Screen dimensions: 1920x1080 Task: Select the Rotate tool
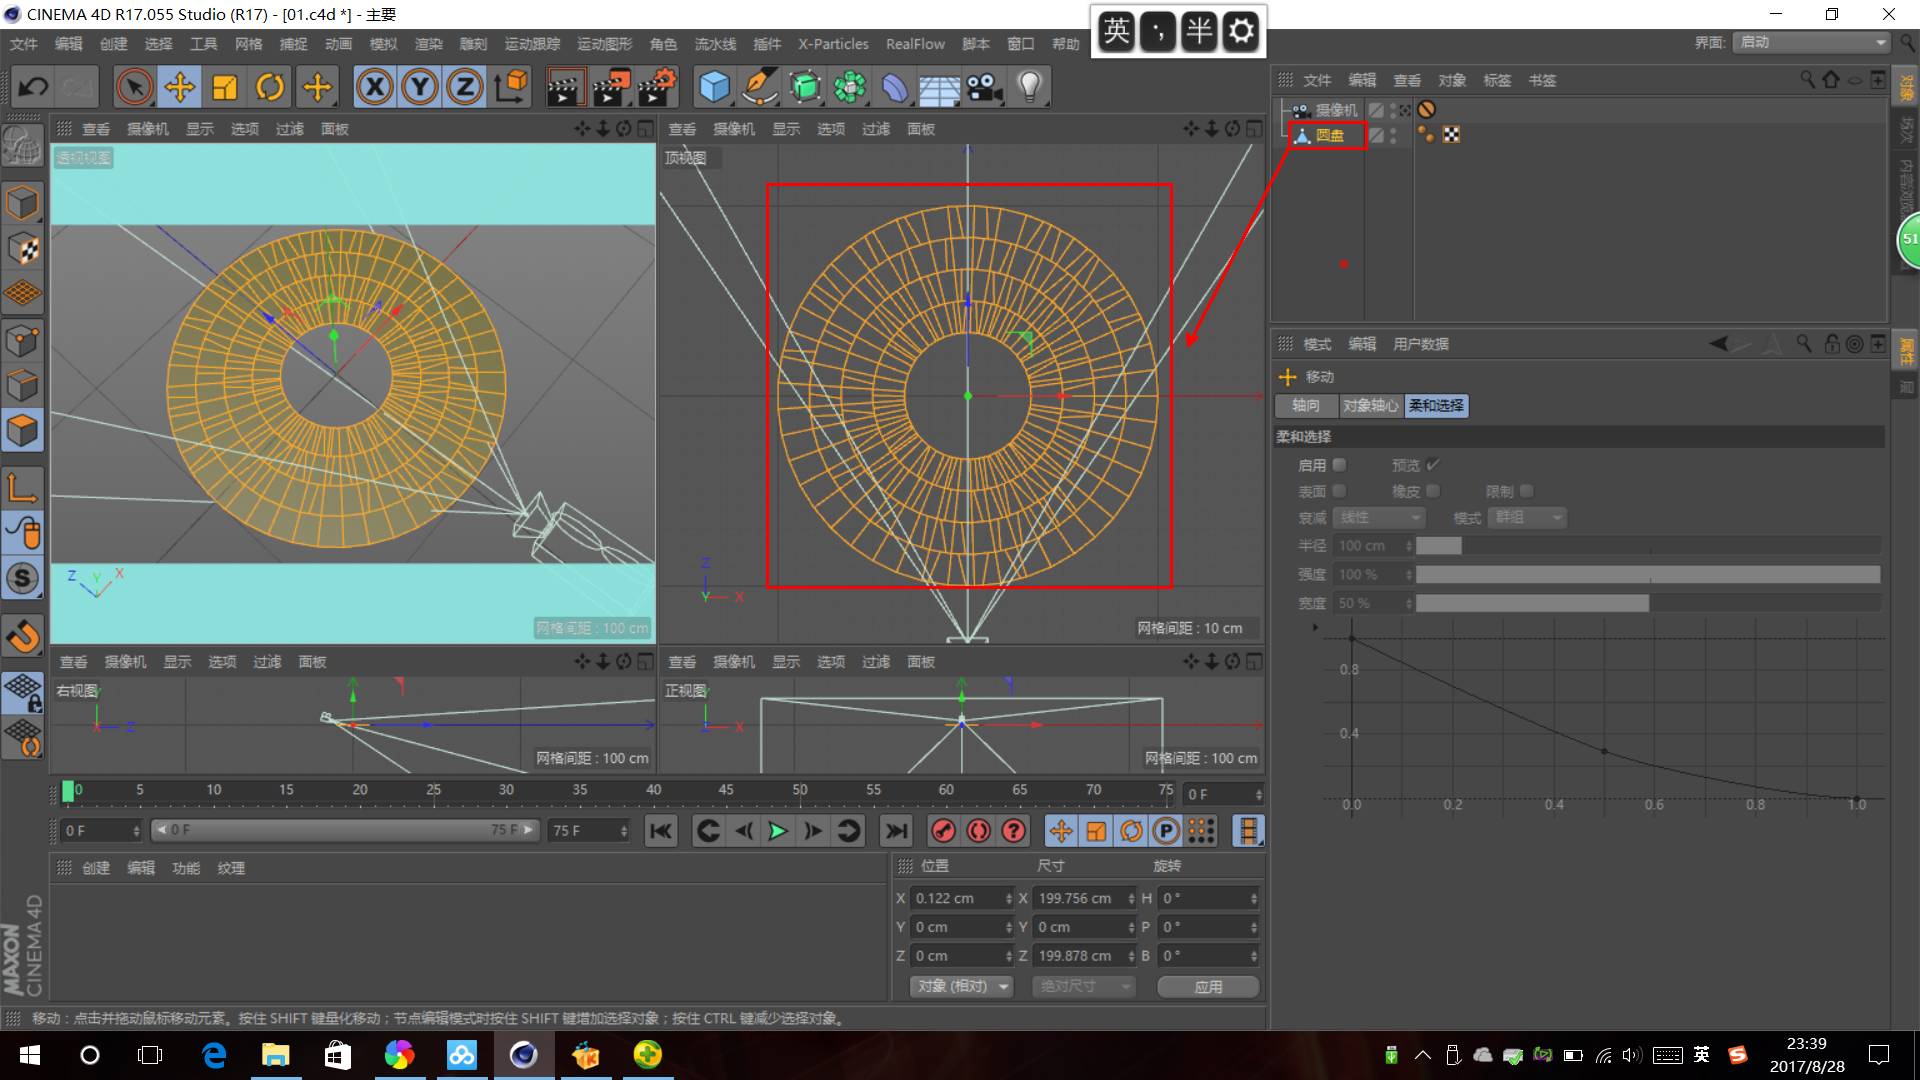coord(270,87)
